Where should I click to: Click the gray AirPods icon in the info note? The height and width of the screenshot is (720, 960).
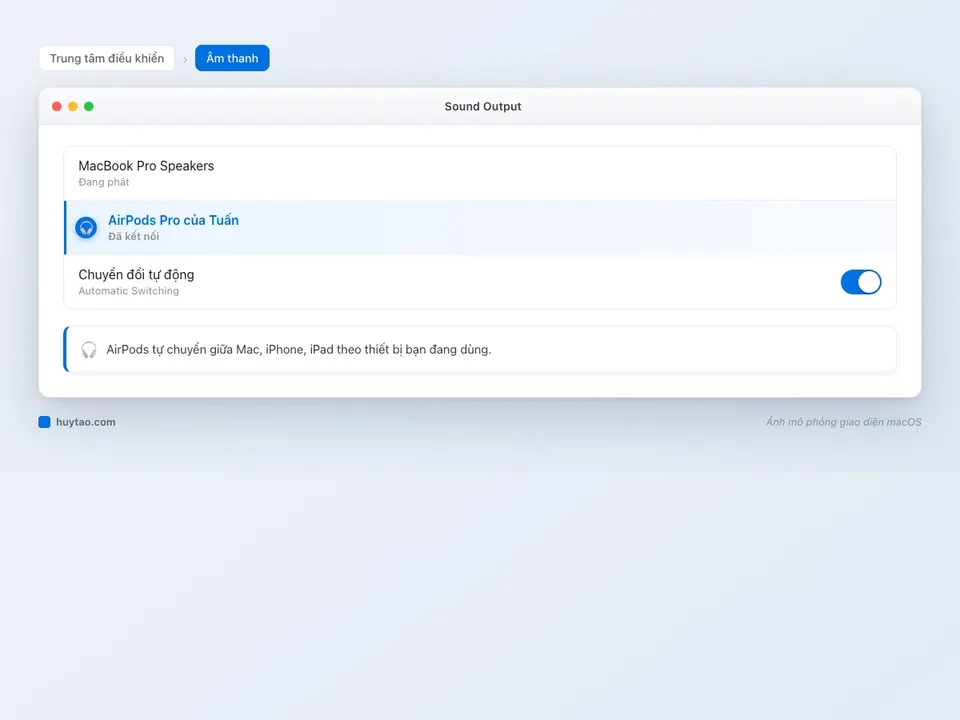point(89,350)
